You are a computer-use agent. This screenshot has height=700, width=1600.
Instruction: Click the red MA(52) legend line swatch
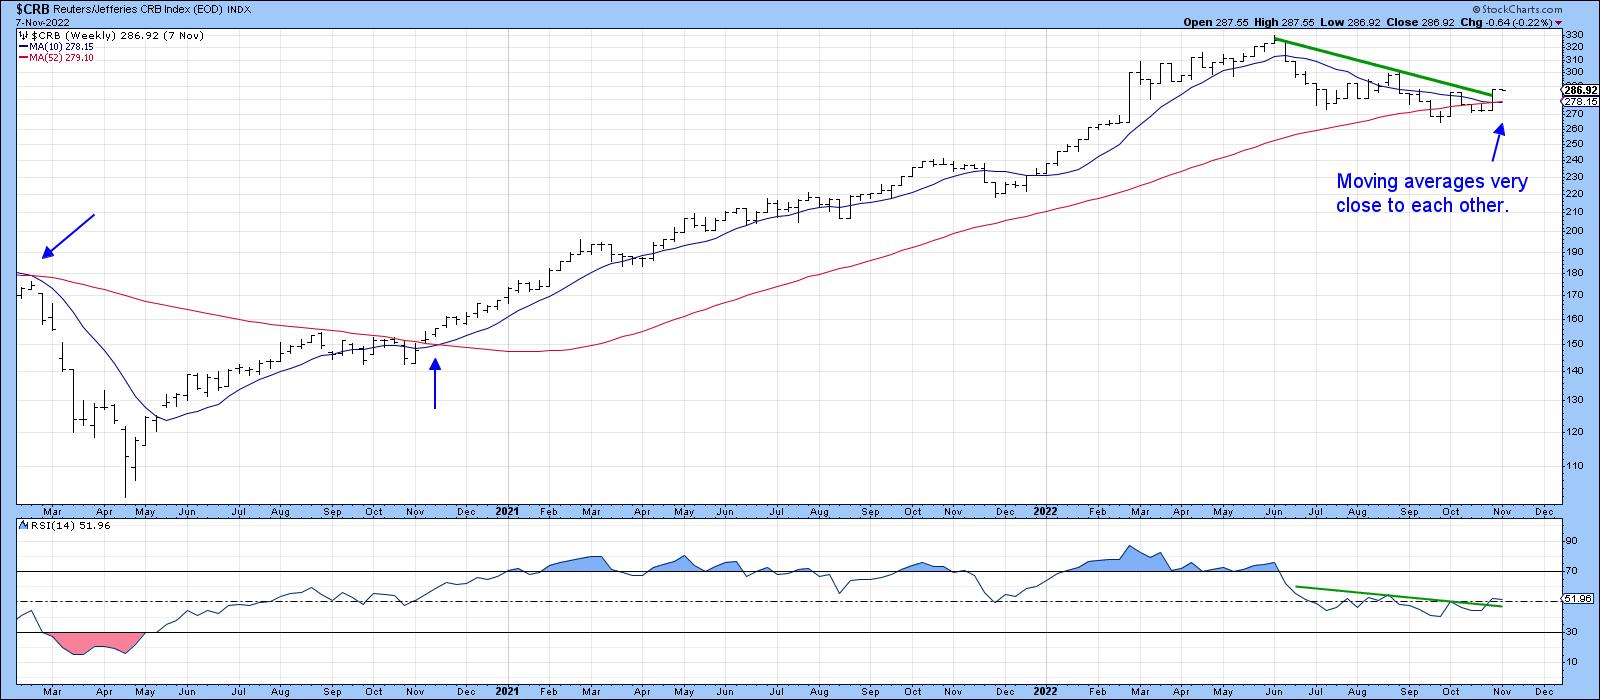(21, 57)
